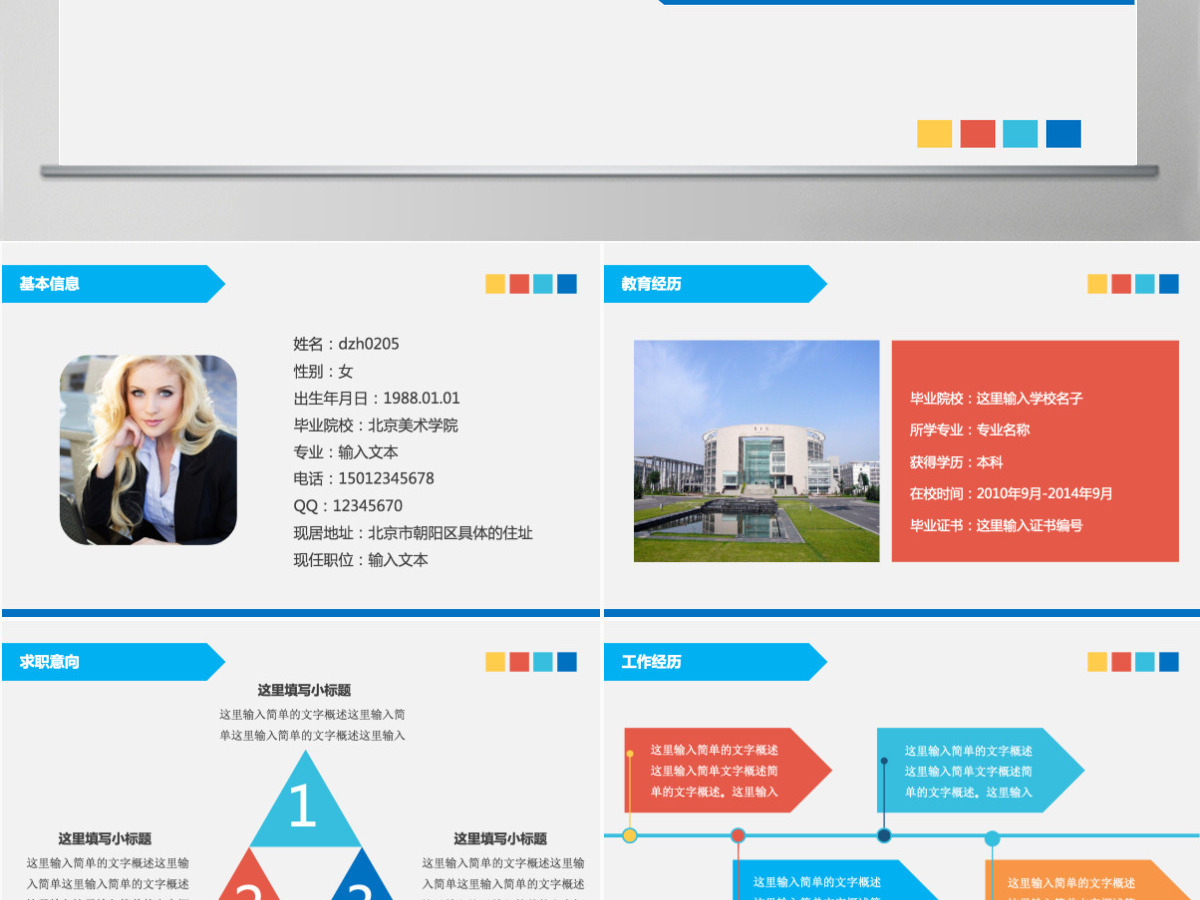Viewport: 1200px width, 900px height.
Task: Select the campus building photo
Action: coord(756,451)
